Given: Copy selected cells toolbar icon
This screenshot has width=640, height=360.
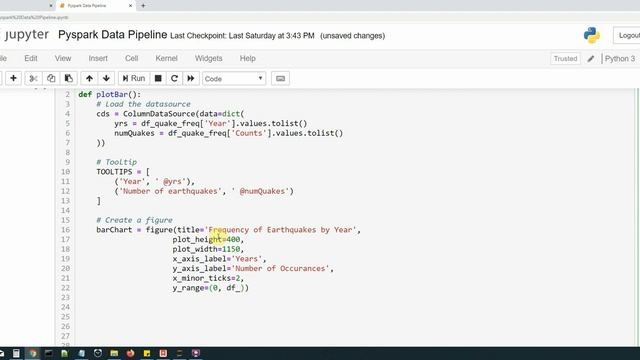Looking at the screenshot, I should click(51, 78).
